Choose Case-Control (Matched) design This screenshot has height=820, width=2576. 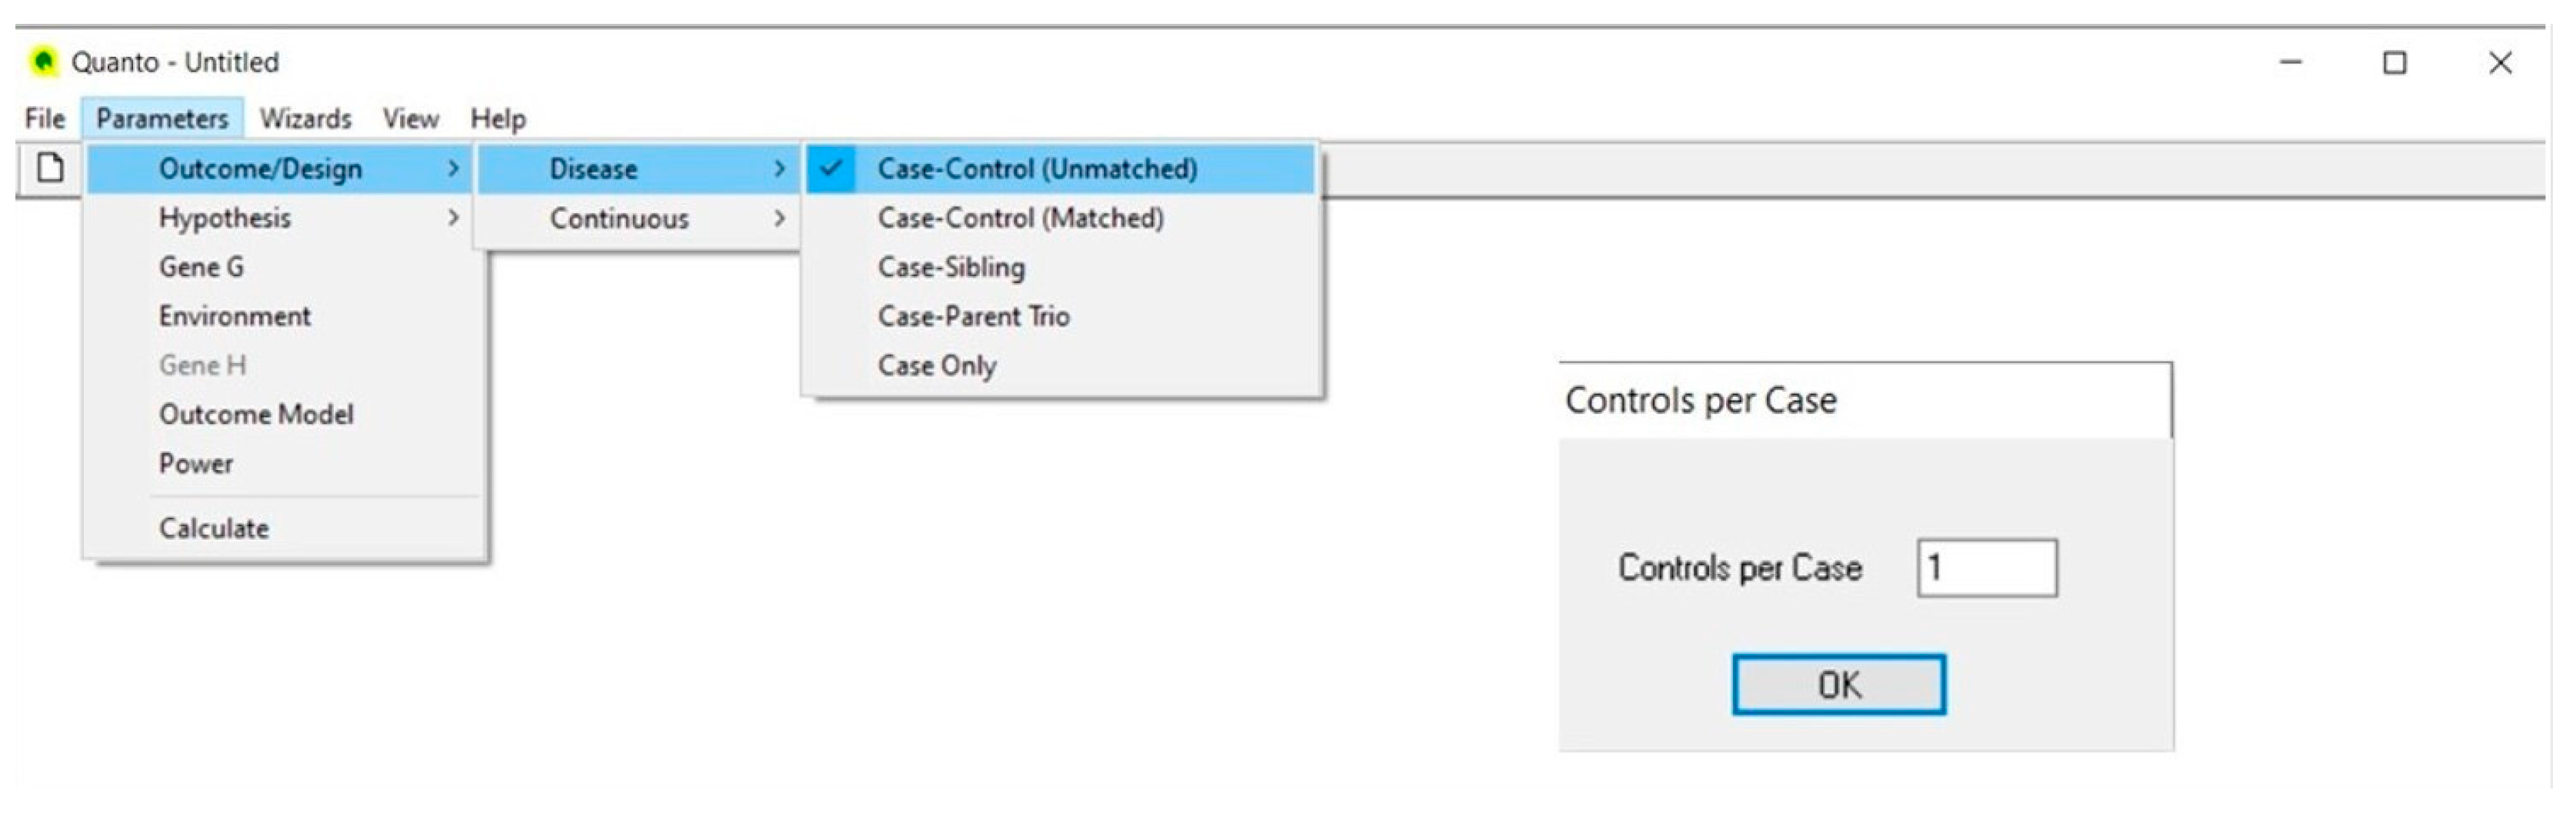pos(1020,218)
